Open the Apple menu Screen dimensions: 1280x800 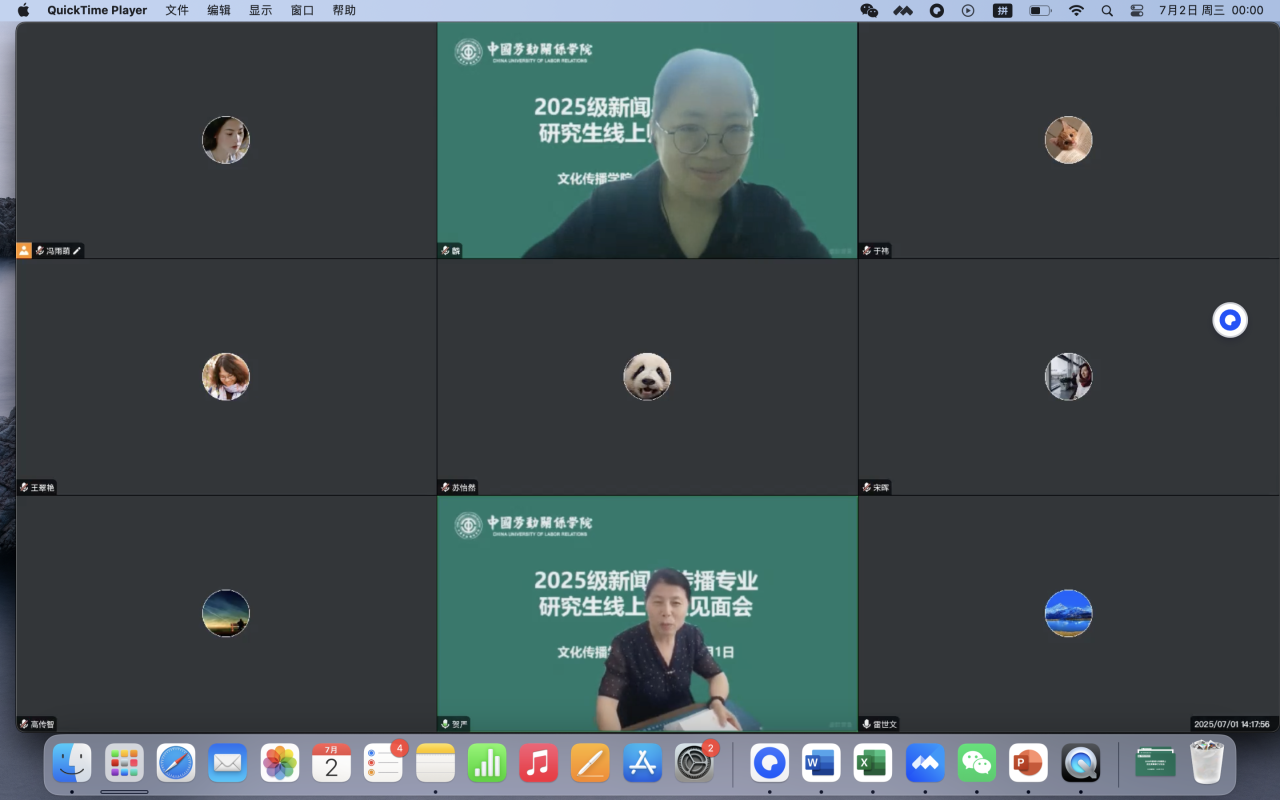coord(23,10)
